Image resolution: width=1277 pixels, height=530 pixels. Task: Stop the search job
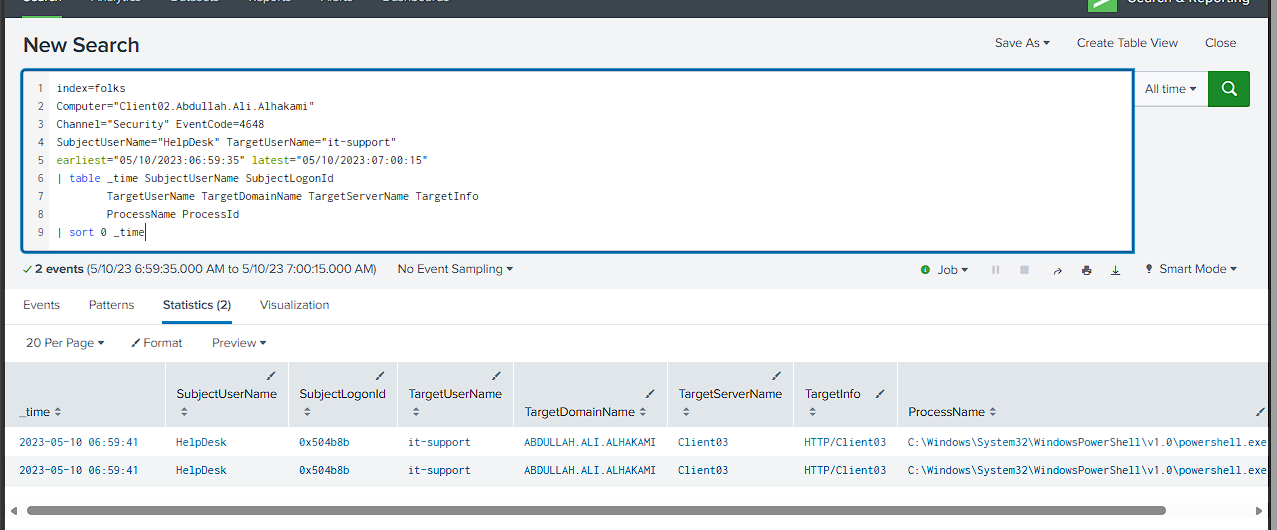(x=1024, y=270)
